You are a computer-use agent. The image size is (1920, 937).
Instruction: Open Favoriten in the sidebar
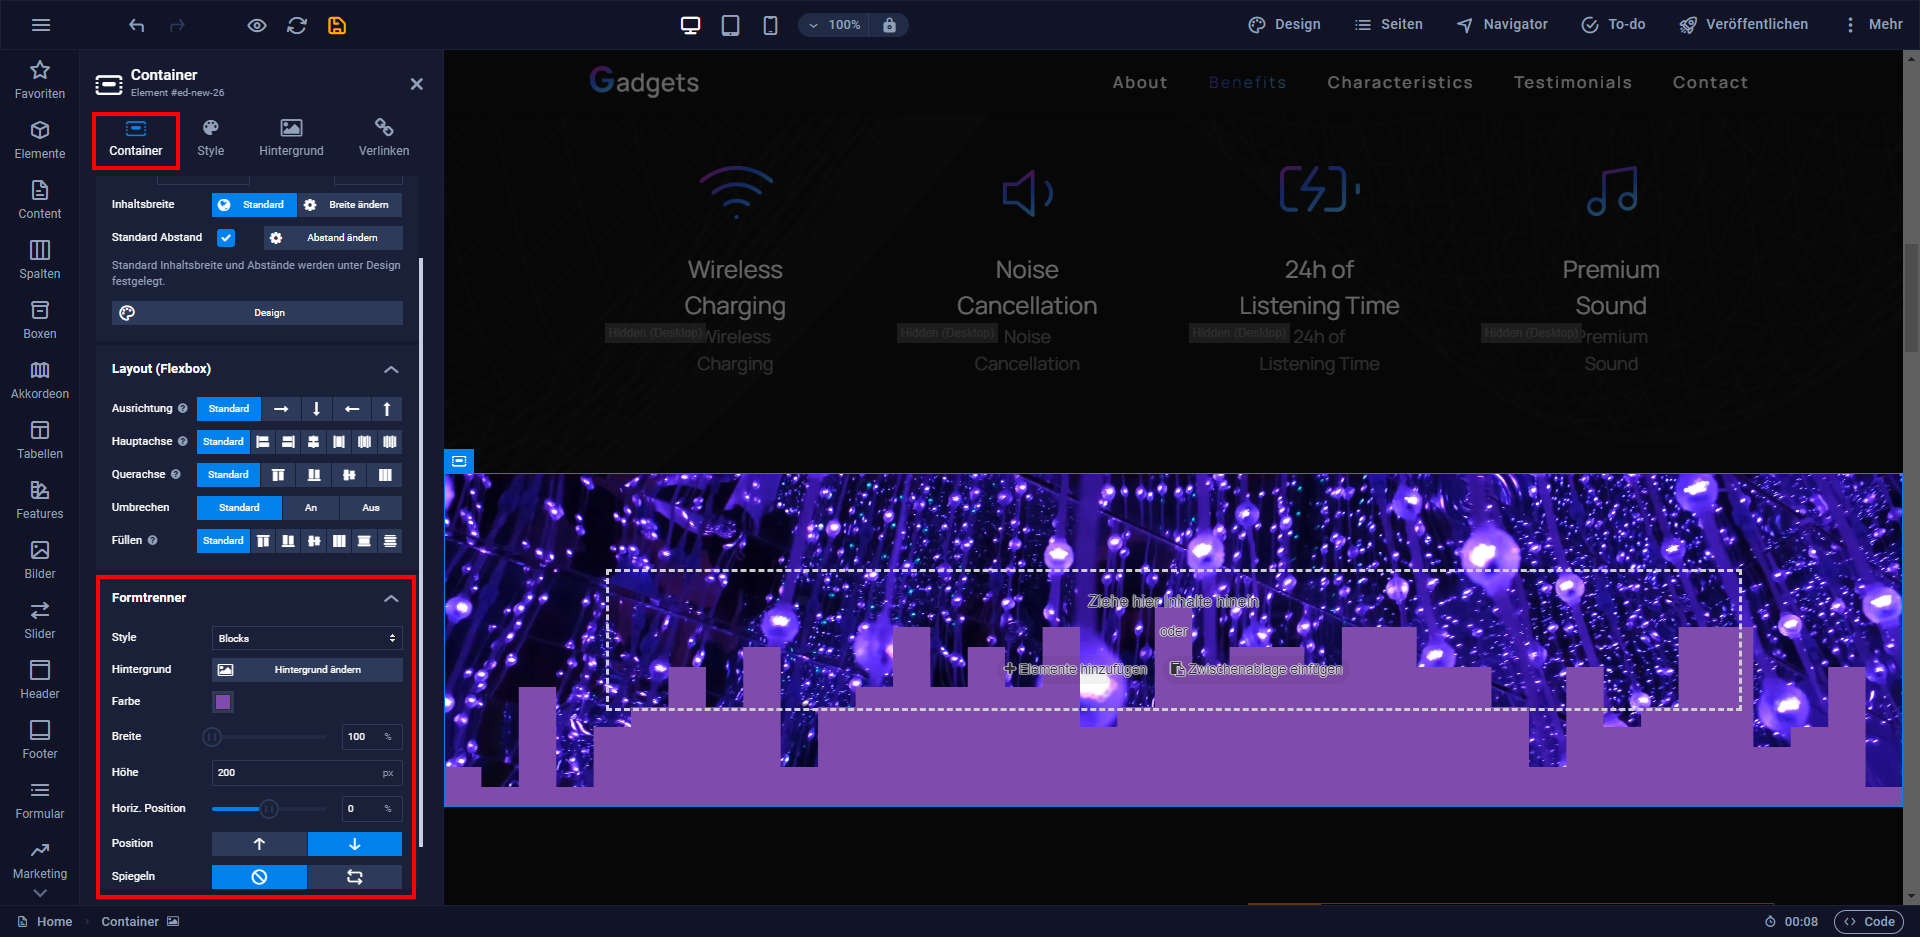tap(40, 80)
